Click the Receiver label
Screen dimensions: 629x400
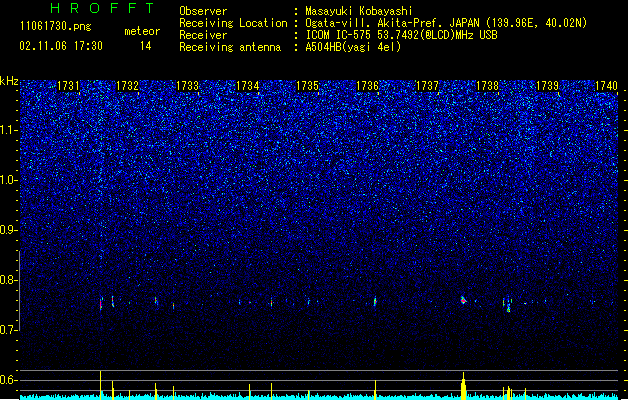coord(203,35)
